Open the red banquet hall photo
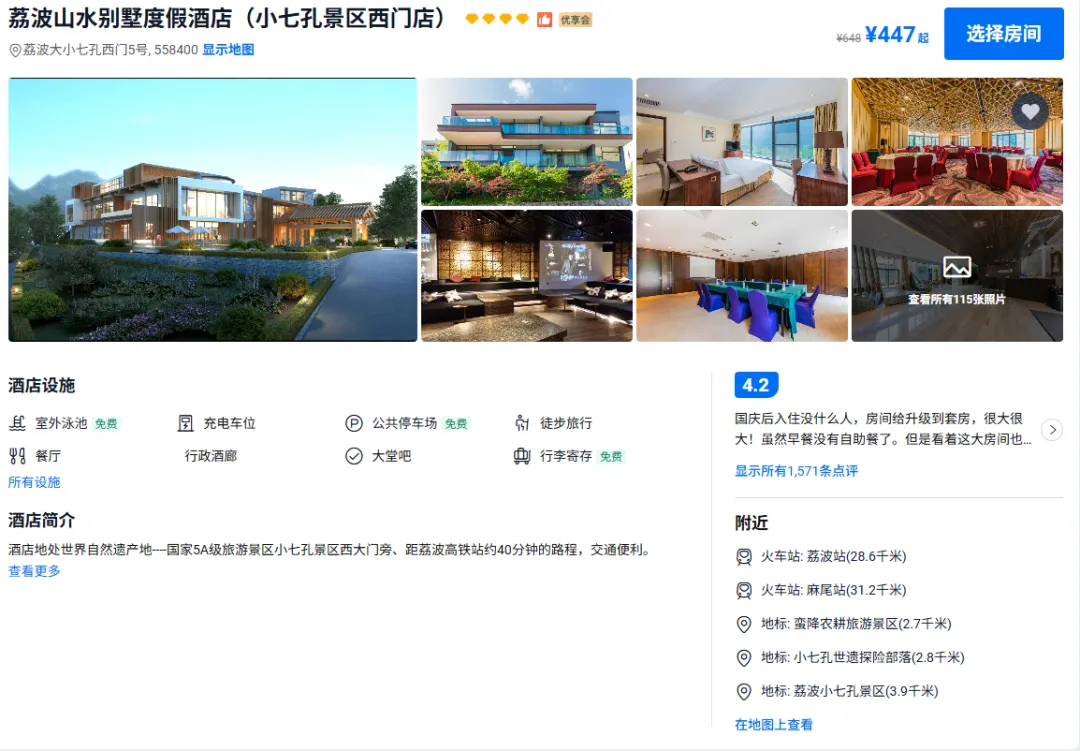 coord(957,142)
